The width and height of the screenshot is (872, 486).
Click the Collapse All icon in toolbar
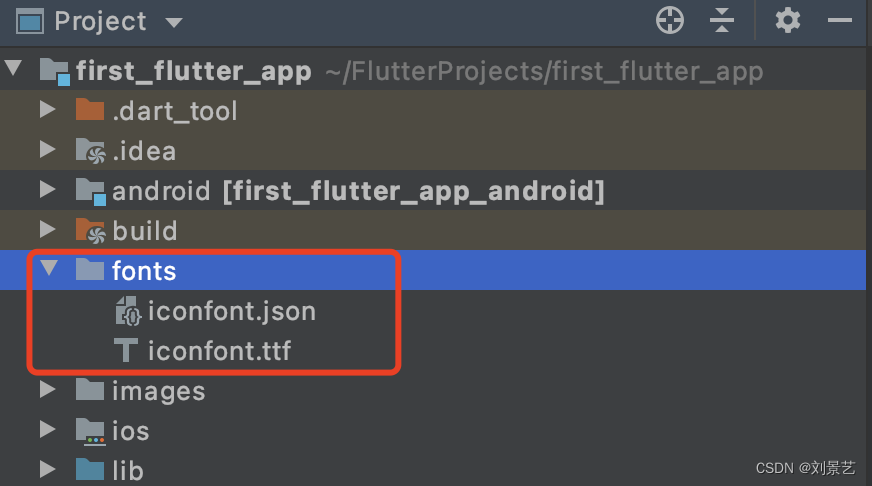pyautogui.click(x=721, y=21)
